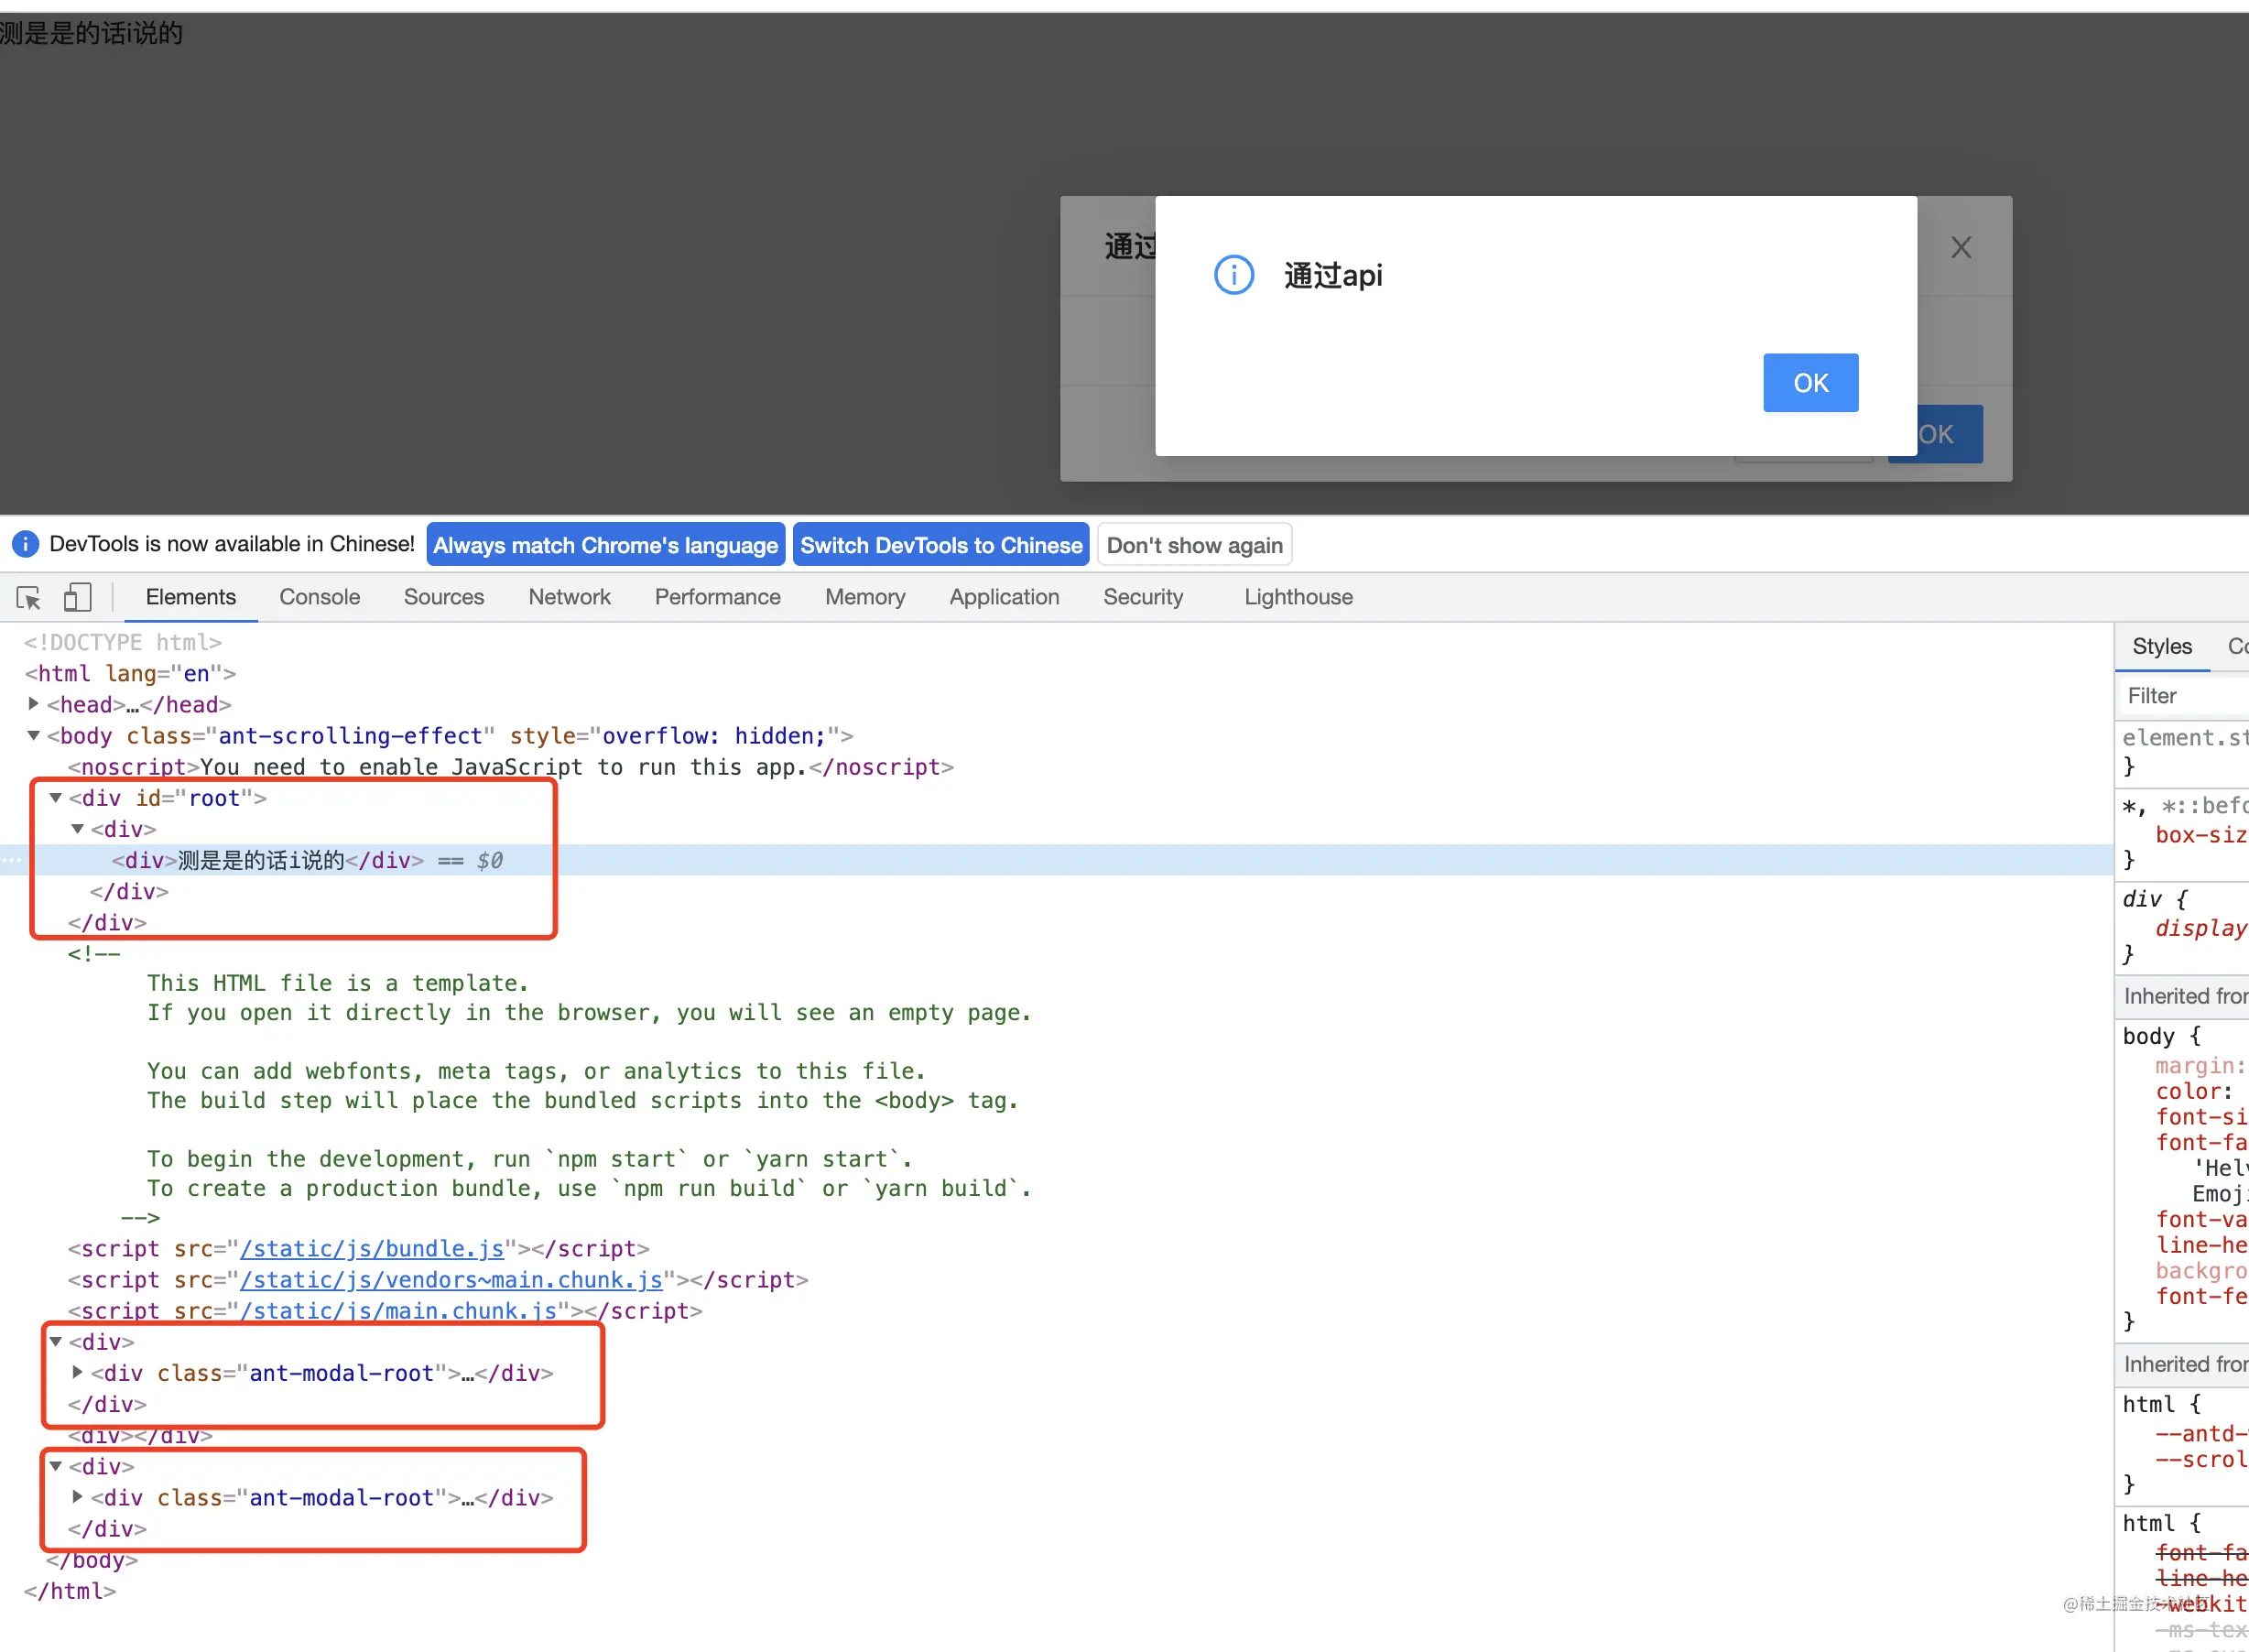Select the html lang="en" node
Image resolution: width=2249 pixels, height=1652 pixels.
coord(130,673)
